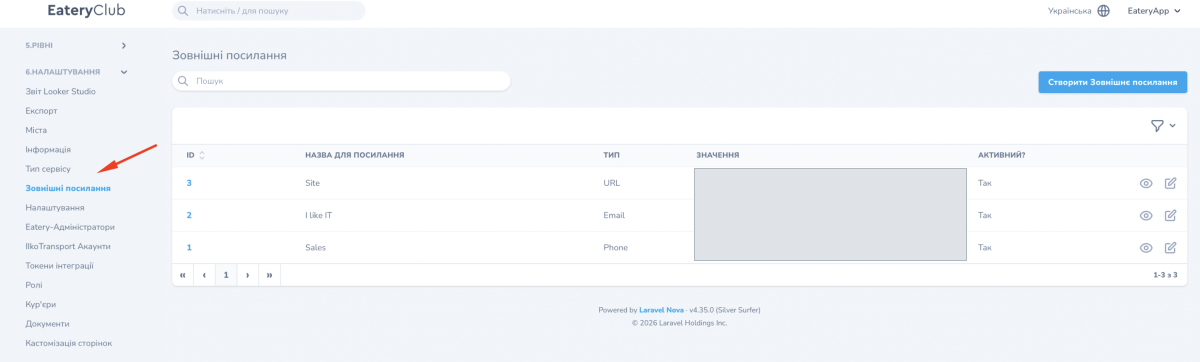This screenshot has height=362, width=1200.
Task: View the Sales row eye icon
Action: click(x=1146, y=248)
